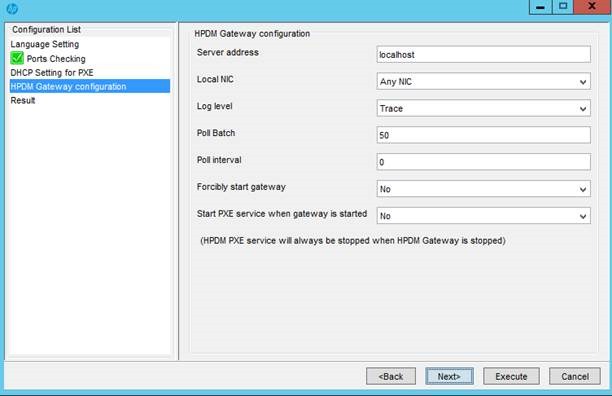The width and height of the screenshot is (612, 396).
Task: Click the Poll interval label
Action: point(219,160)
